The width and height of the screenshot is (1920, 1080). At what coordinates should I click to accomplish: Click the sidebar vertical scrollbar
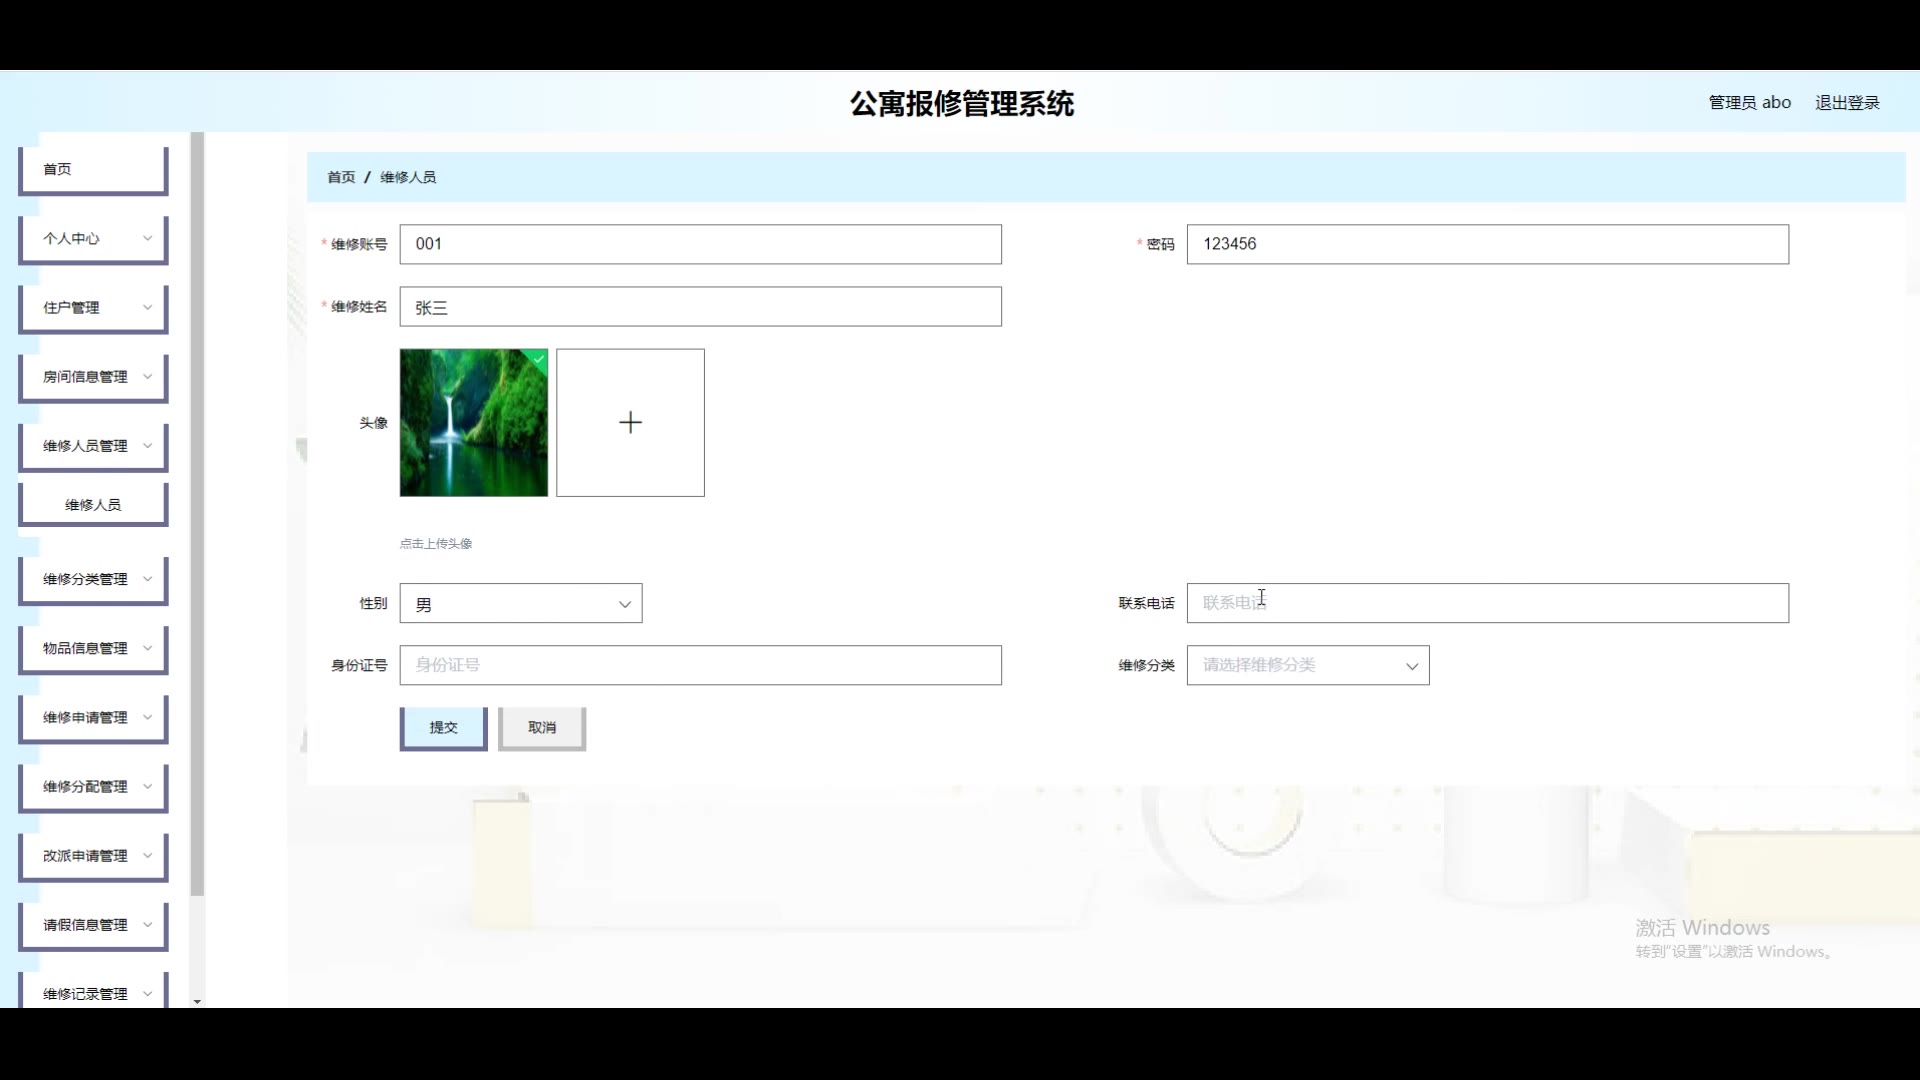pyautogui.click(x=197, y=514)
